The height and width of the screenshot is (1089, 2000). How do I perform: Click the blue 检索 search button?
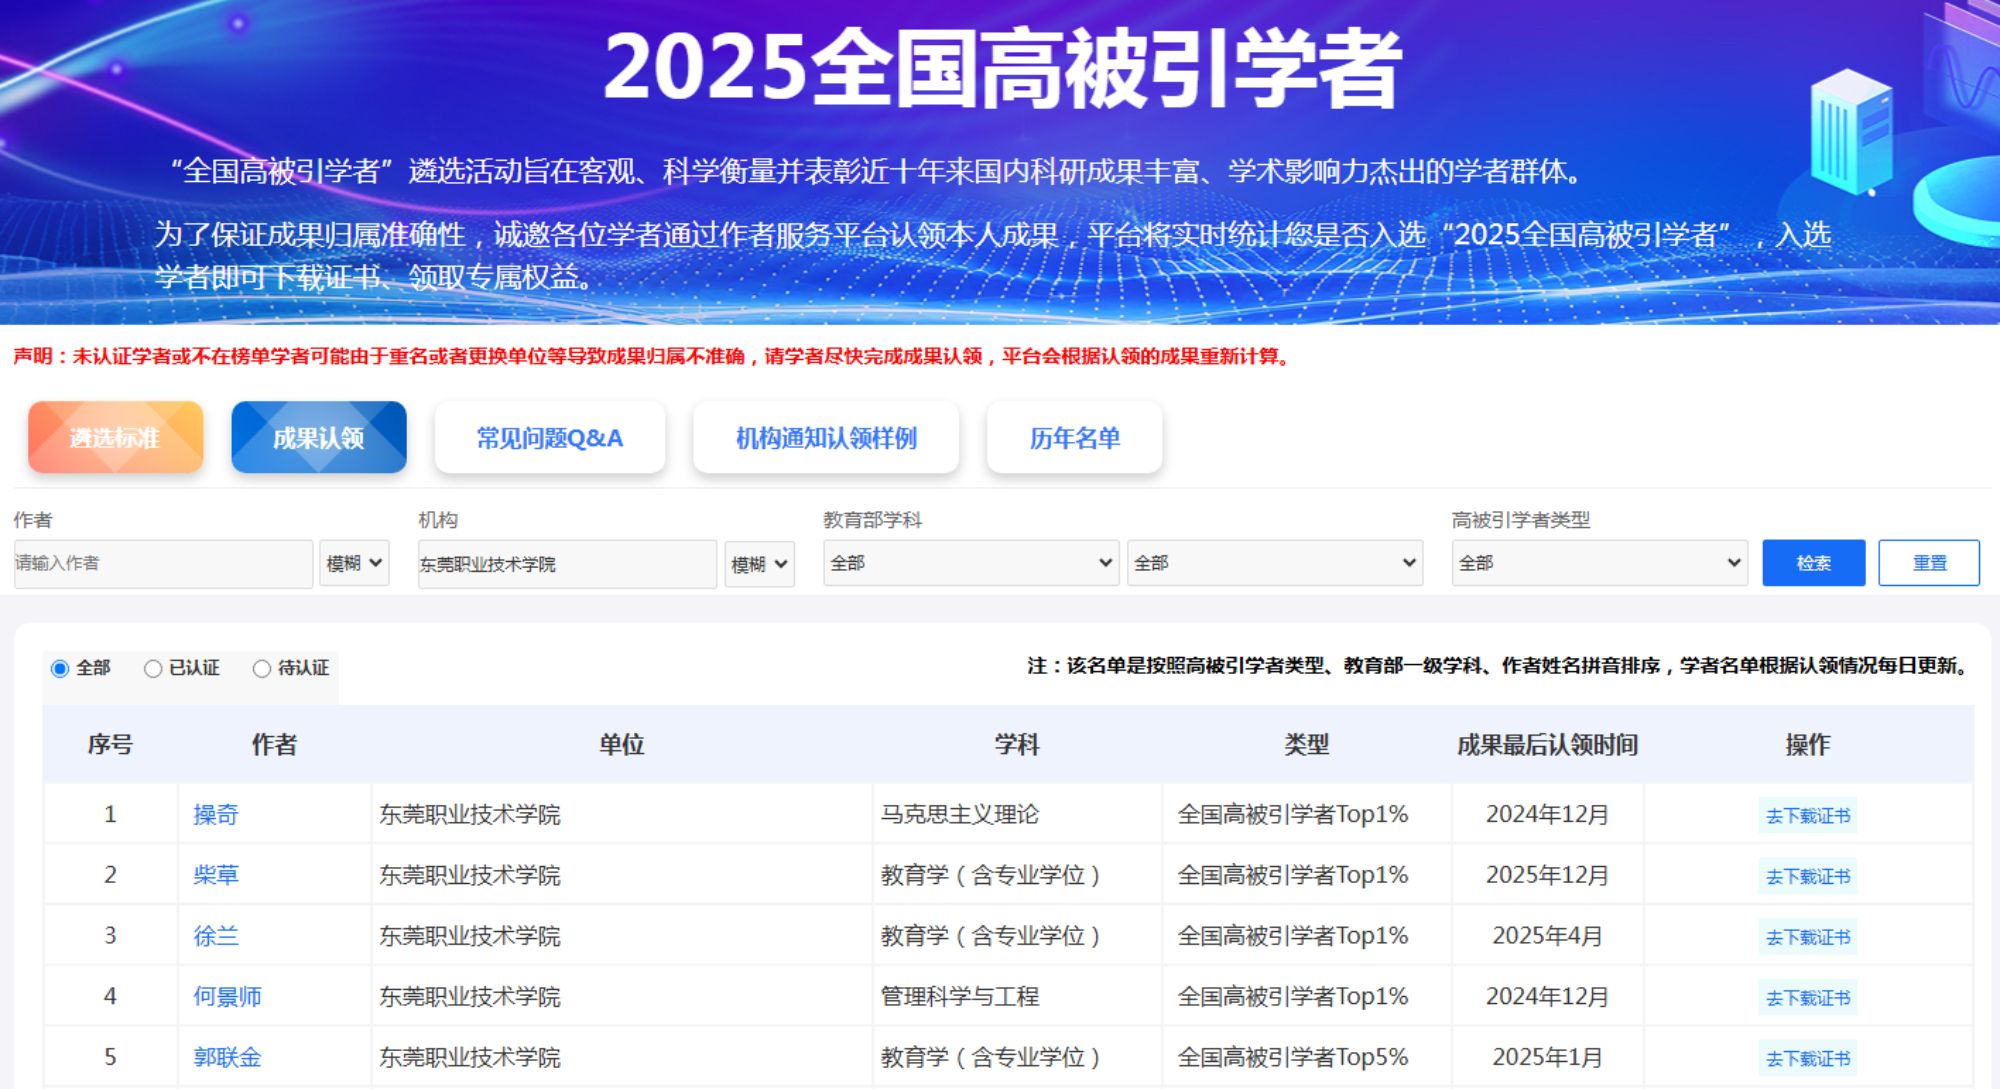click(x=1812, y=563)
